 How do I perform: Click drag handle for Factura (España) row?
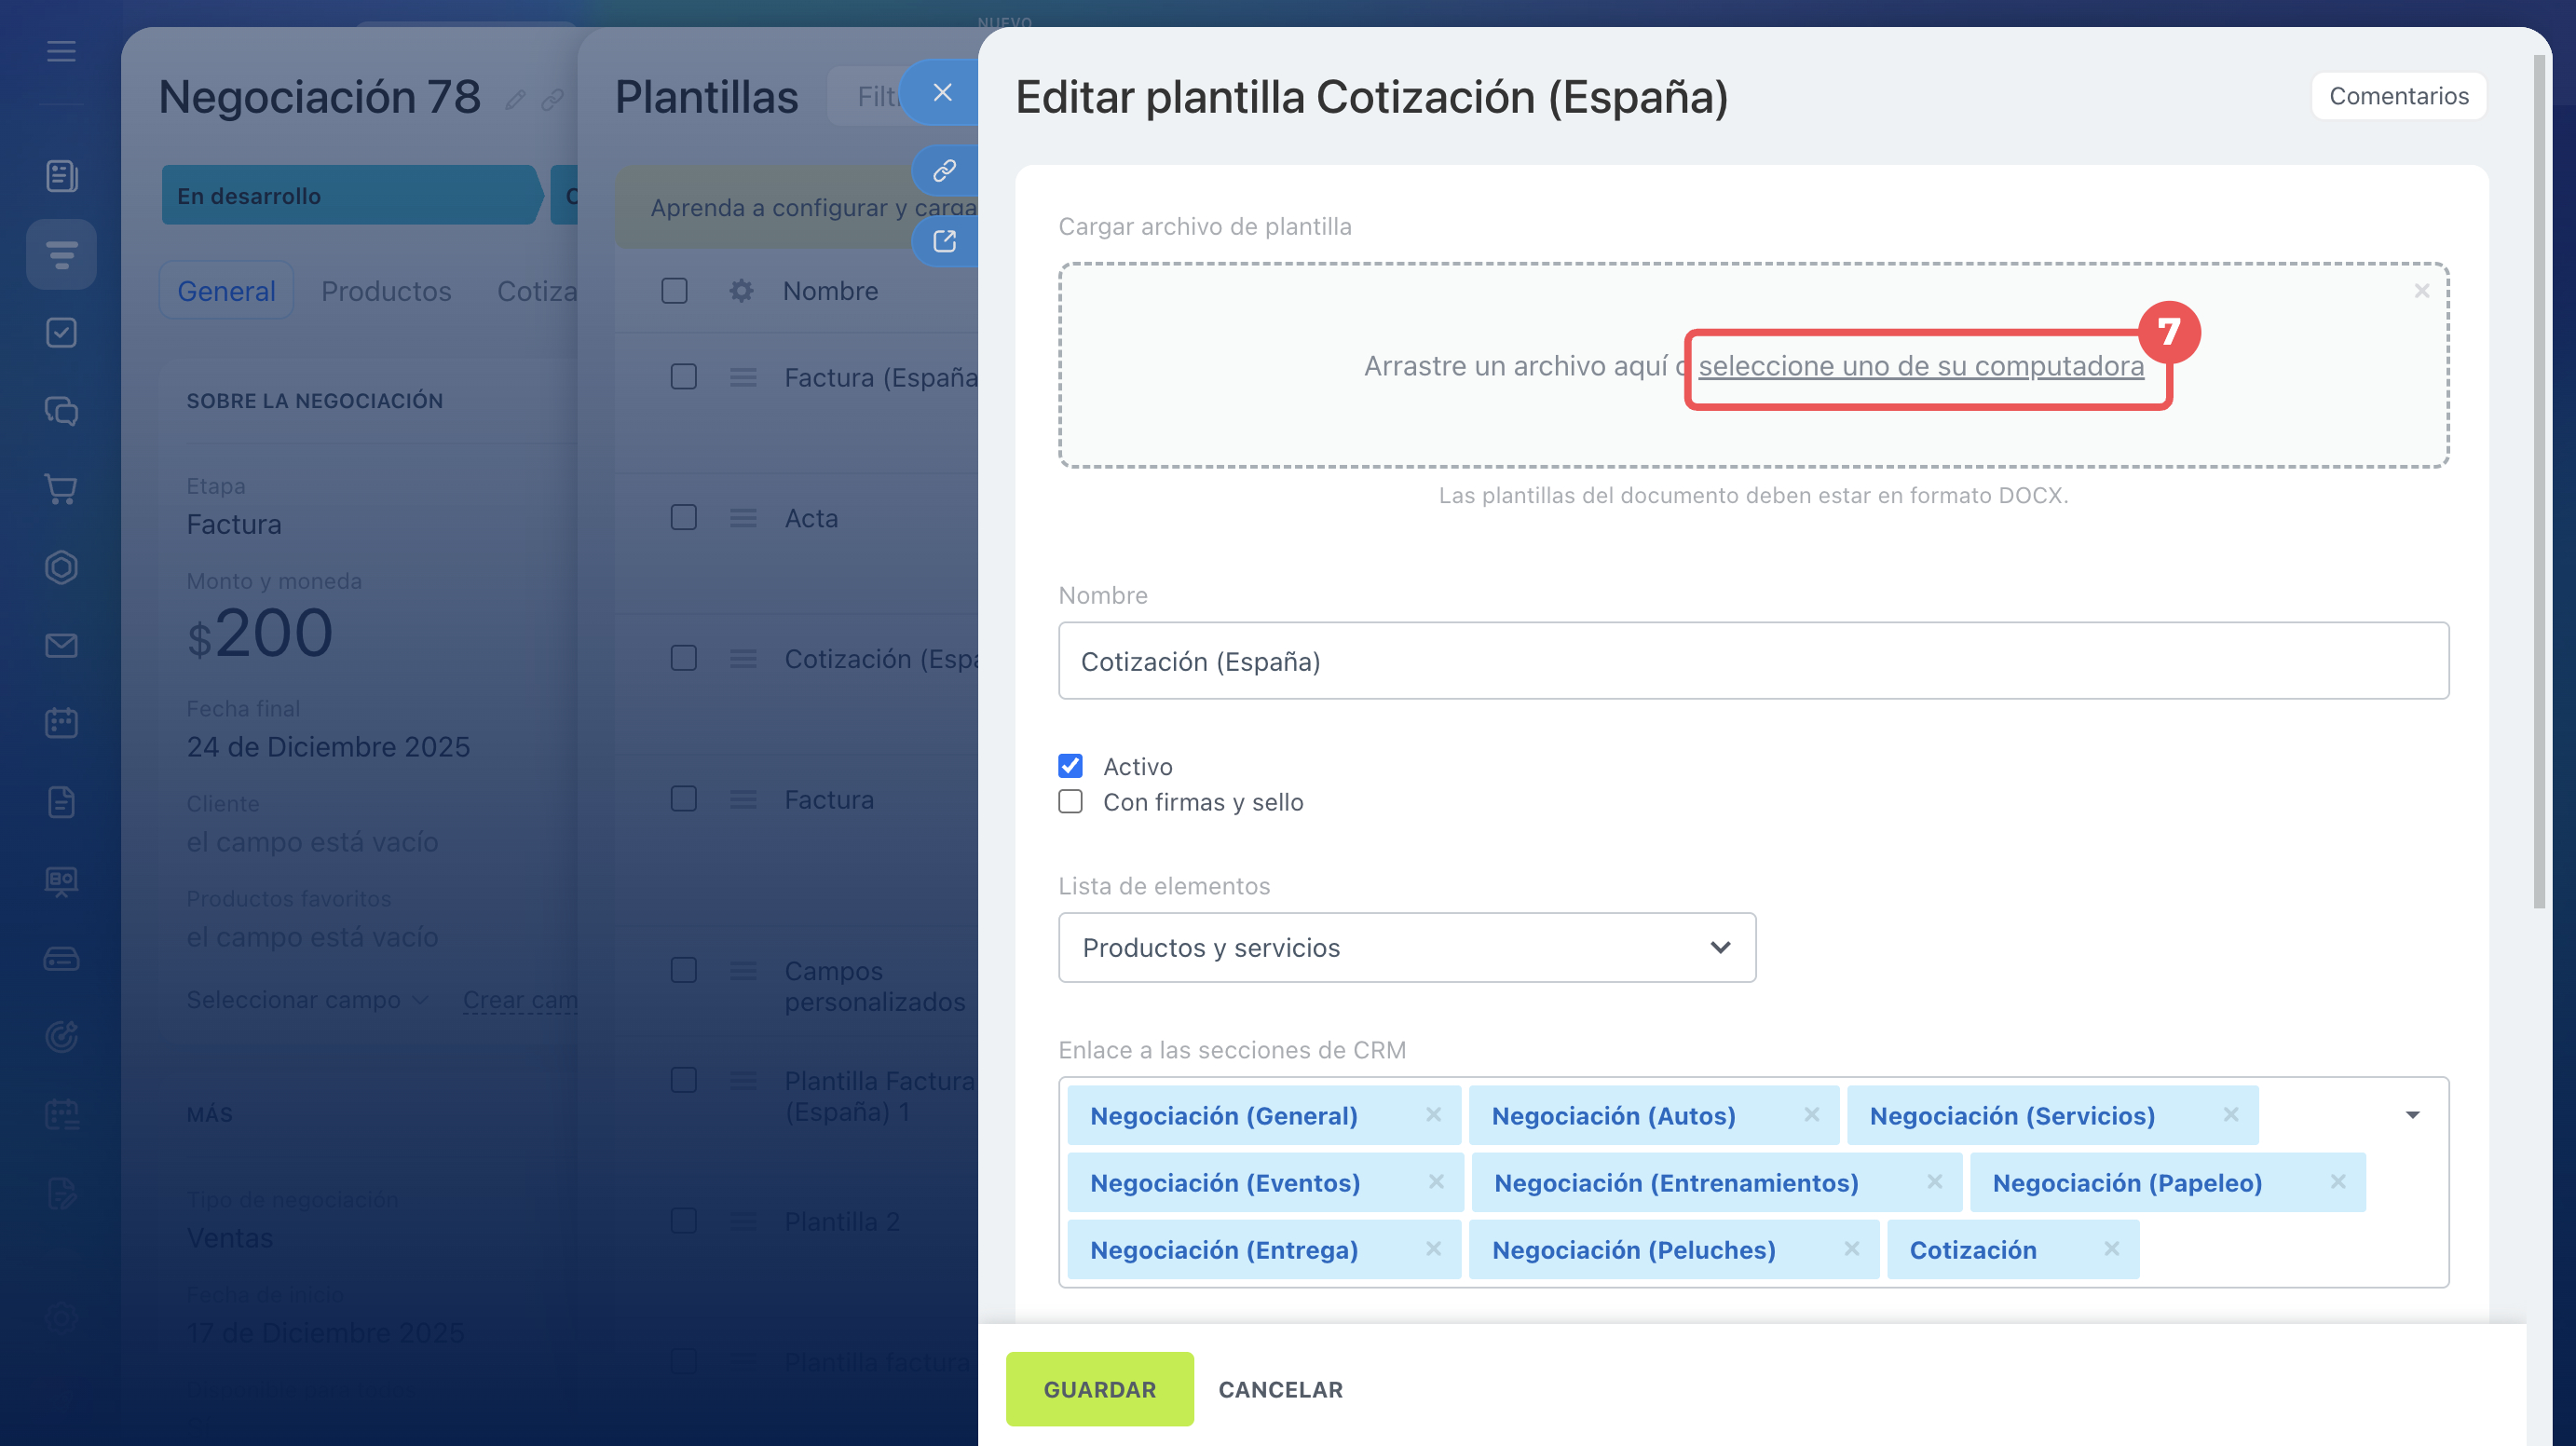(x=742, y=377)
